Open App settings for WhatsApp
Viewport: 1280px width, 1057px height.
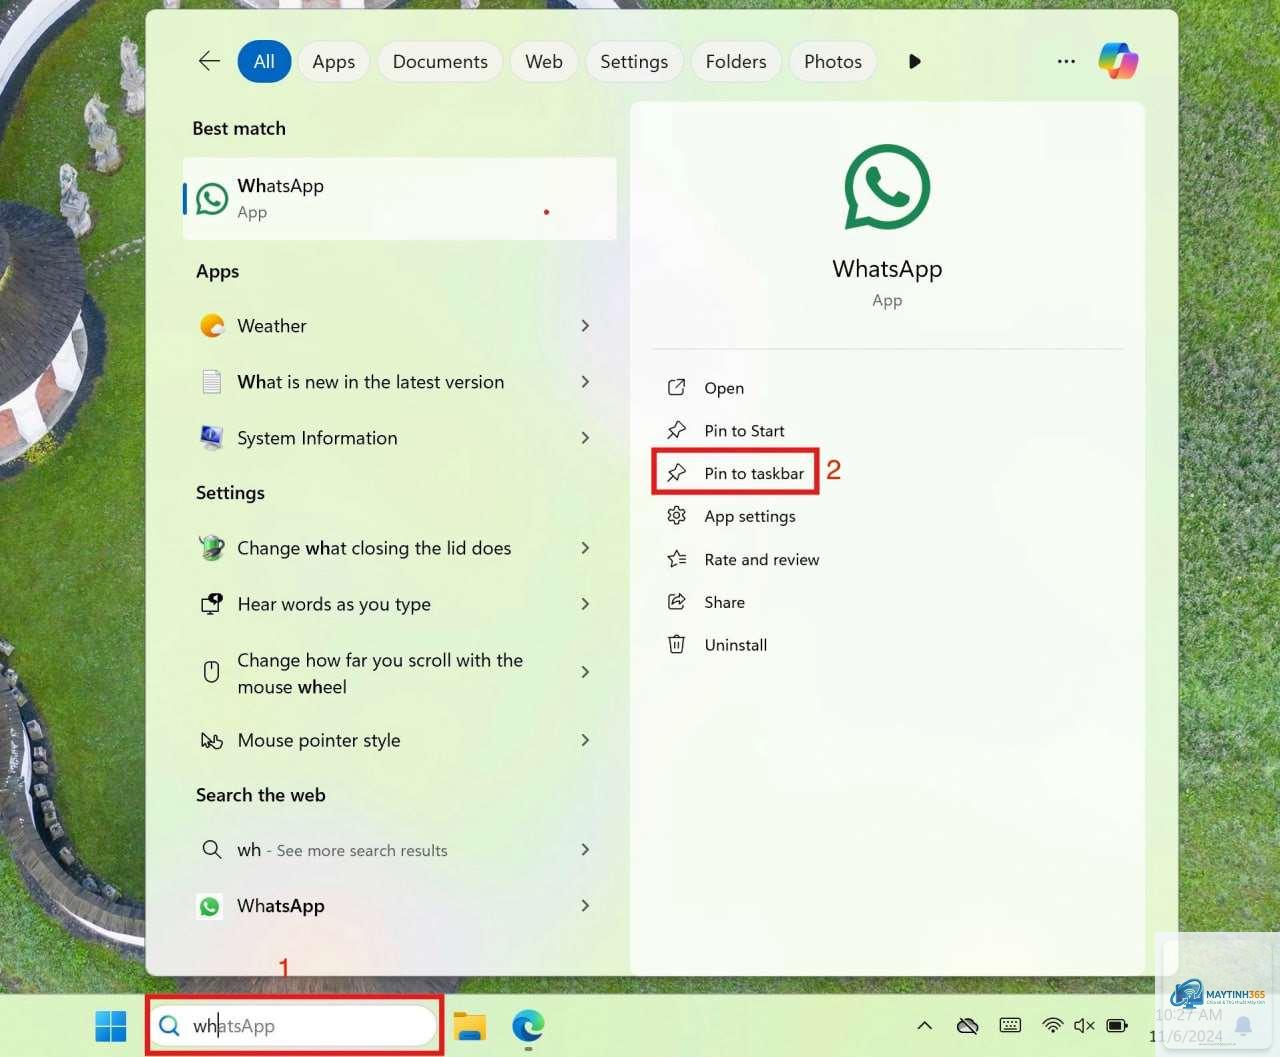pyautogui.click(x=749, y=516)
